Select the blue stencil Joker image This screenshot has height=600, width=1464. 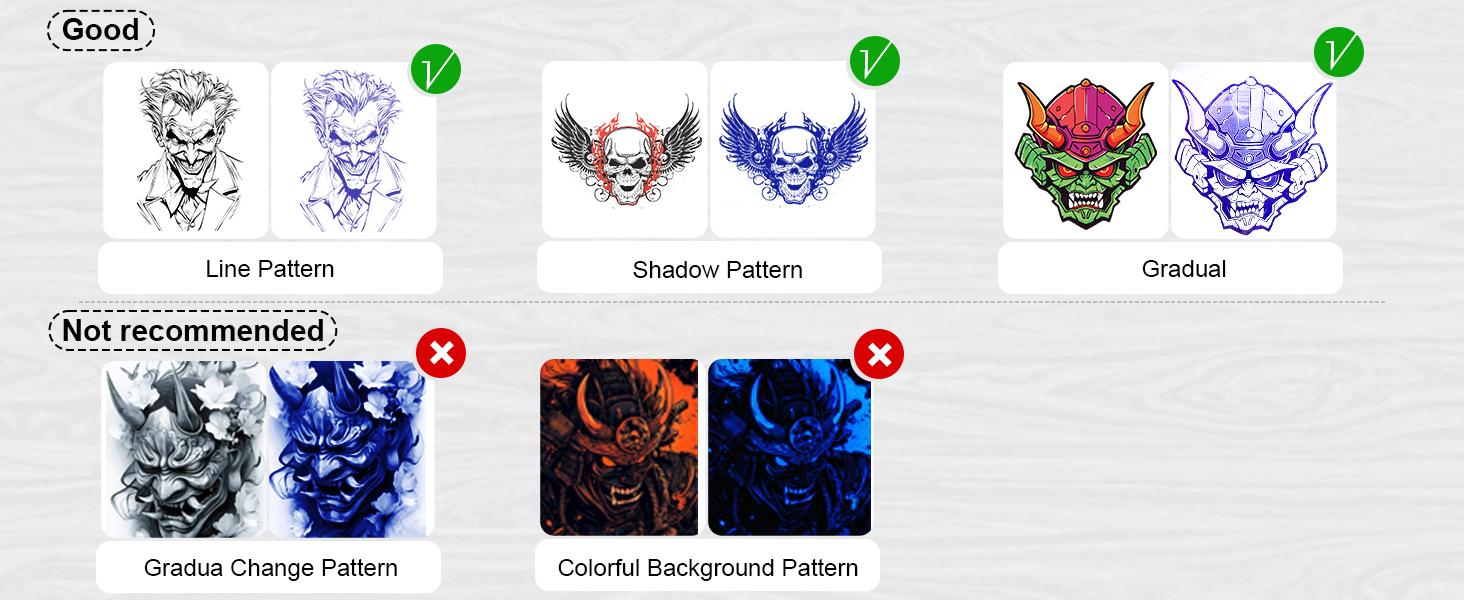tap(354, 150)
